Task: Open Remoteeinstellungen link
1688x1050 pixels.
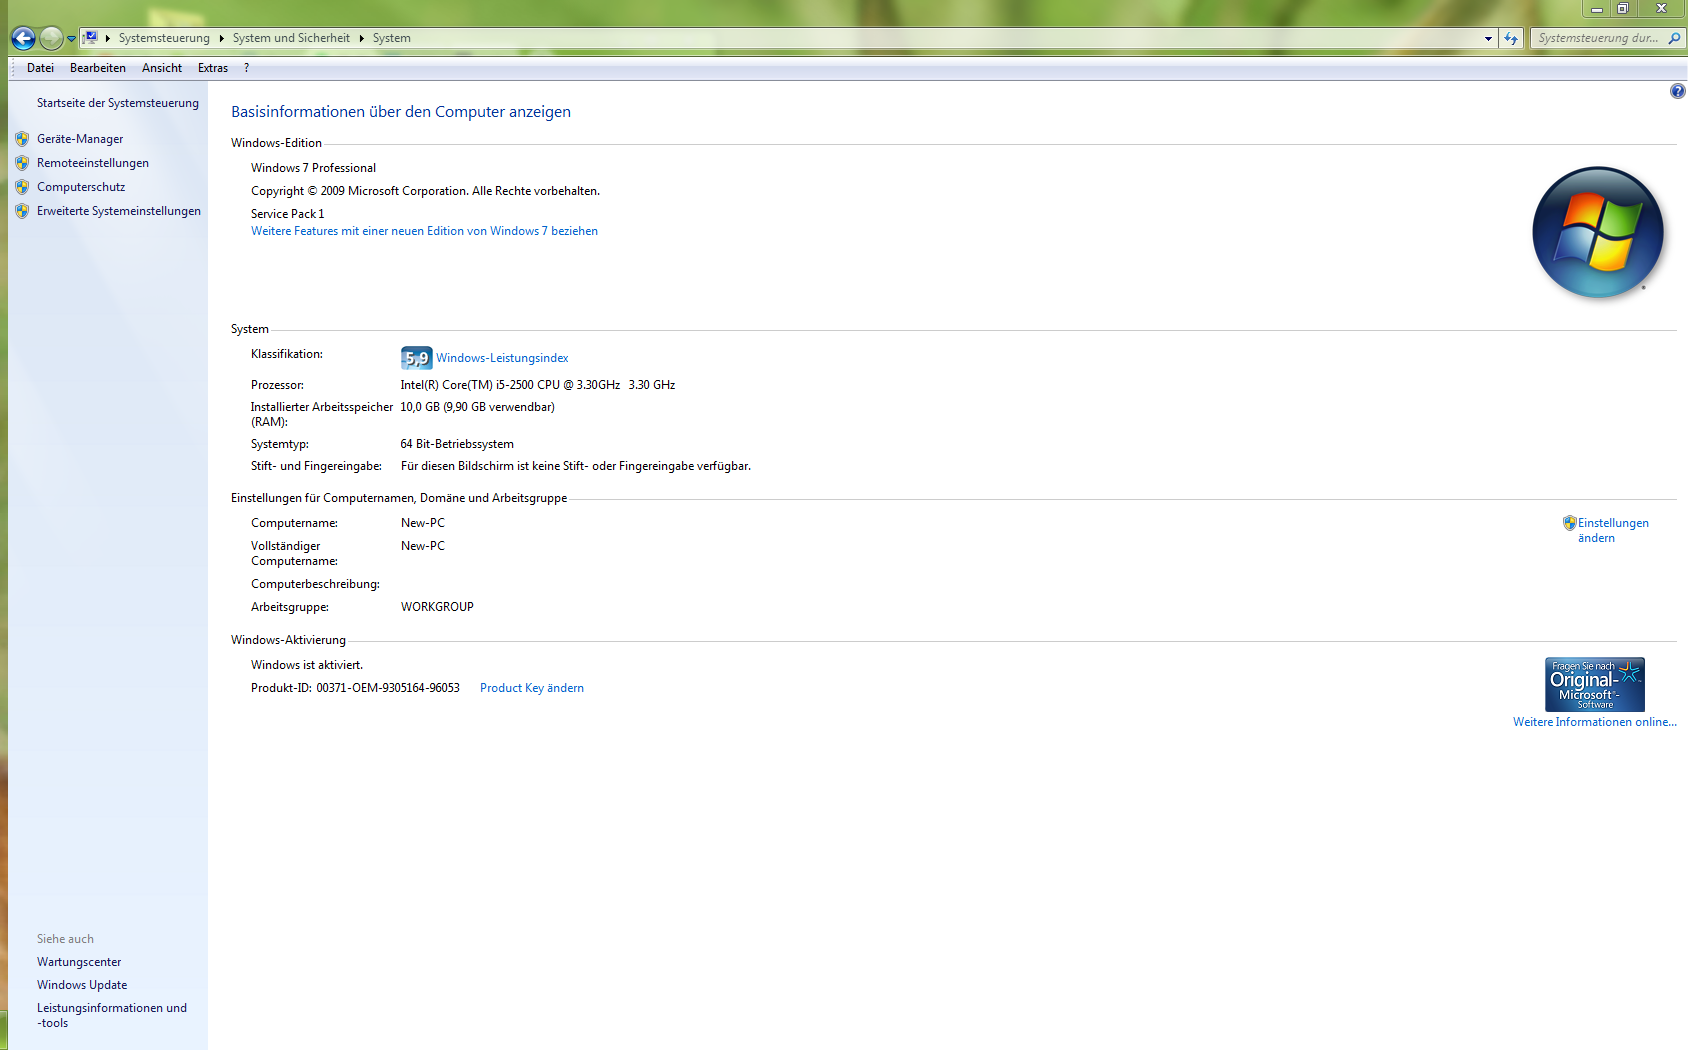Action: tap(93, 163)
